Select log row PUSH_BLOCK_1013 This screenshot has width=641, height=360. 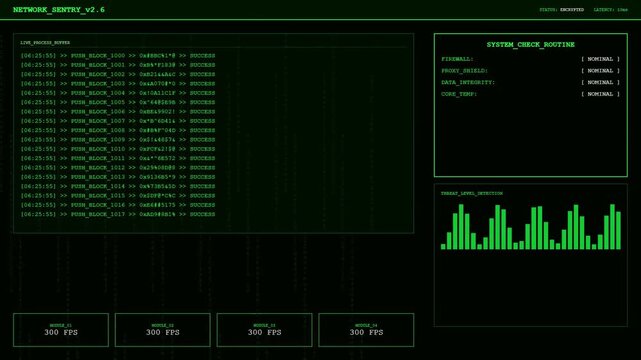pos(118,177)
